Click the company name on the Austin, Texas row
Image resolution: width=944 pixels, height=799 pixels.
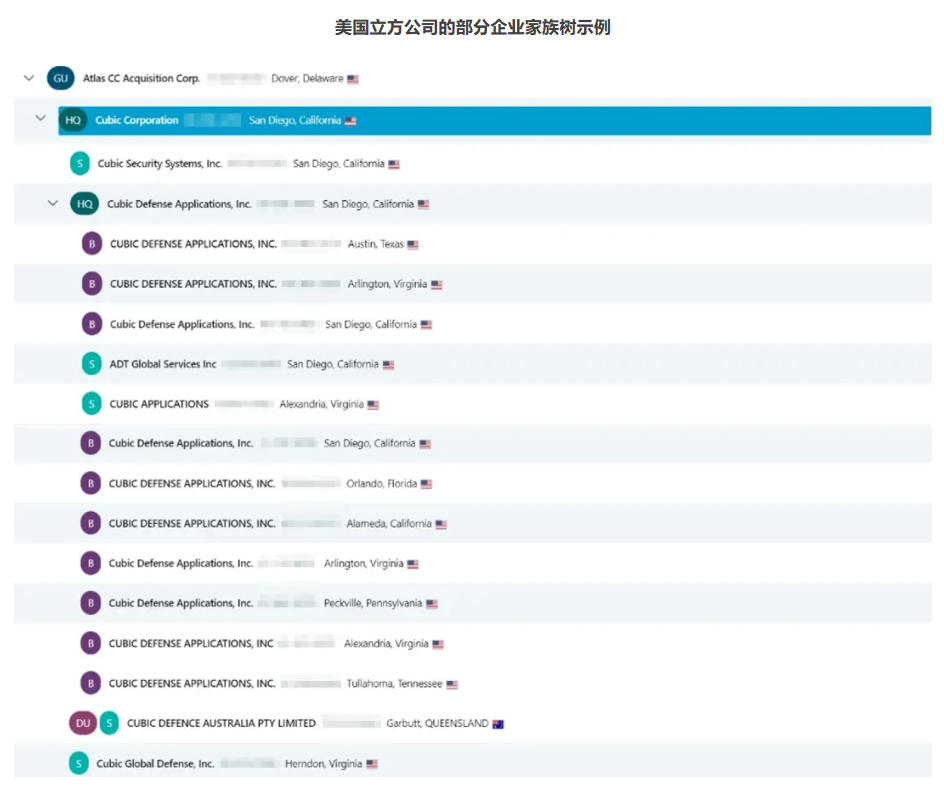pos(193,244)
